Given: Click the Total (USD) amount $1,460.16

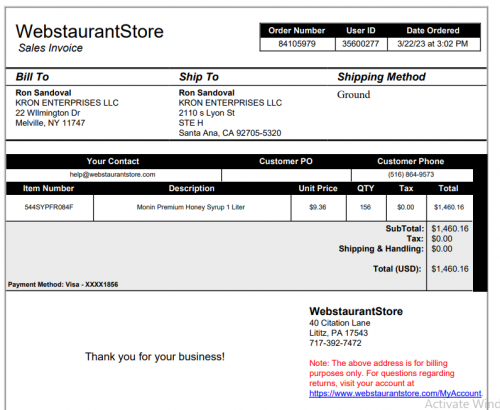Looking at the screenshot, I should [x=450, y=269].
